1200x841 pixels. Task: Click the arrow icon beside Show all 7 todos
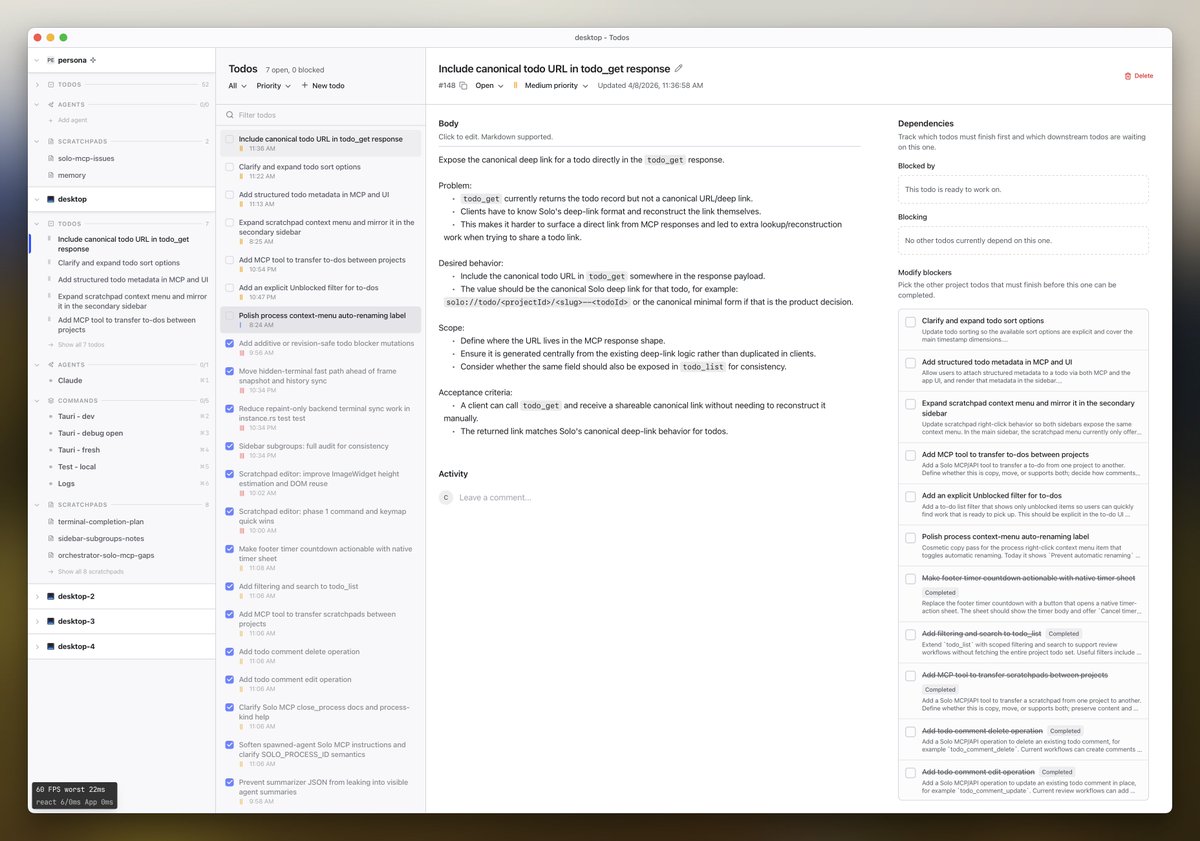(50, 344)
